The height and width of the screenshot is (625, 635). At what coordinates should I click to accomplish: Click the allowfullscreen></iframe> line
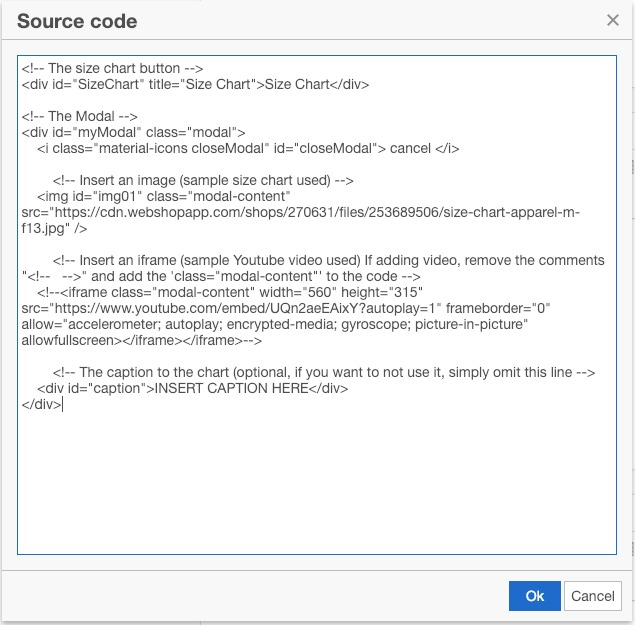click(x=142, y=340)
